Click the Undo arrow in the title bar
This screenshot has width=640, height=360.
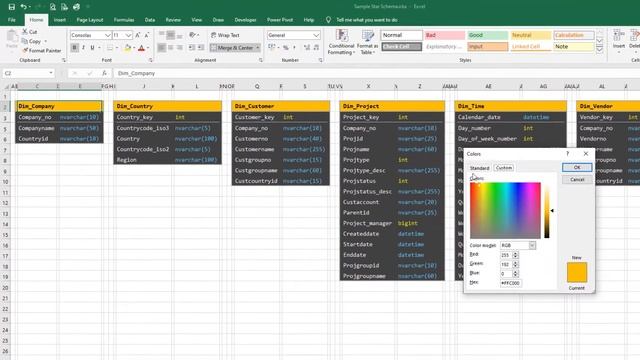pos(24,7)
